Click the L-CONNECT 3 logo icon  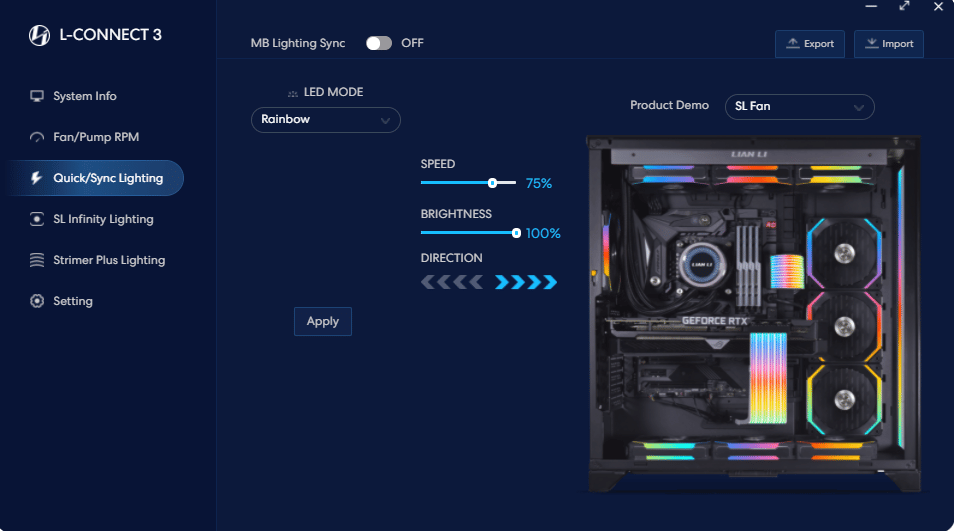[x=39, y=36]
